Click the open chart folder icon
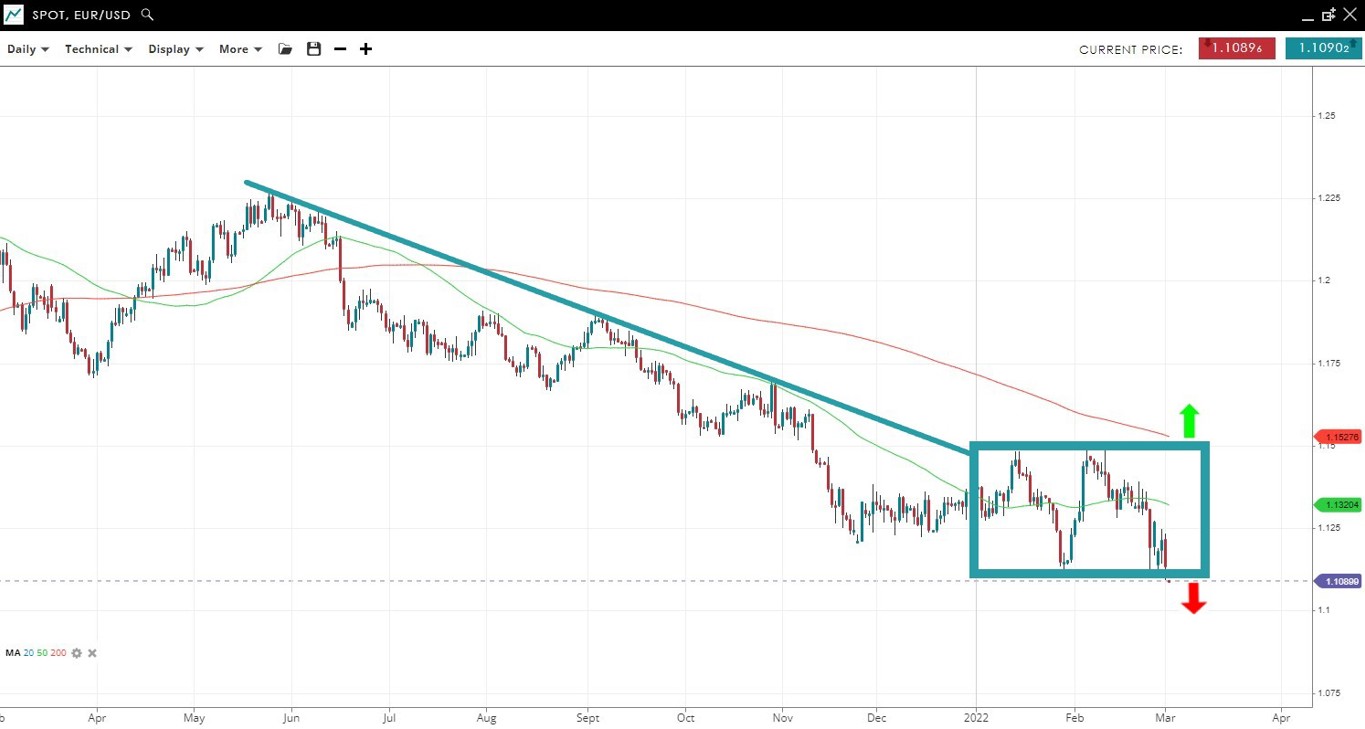This screenshot has height=729, width=1365. (x=285, y=49)
